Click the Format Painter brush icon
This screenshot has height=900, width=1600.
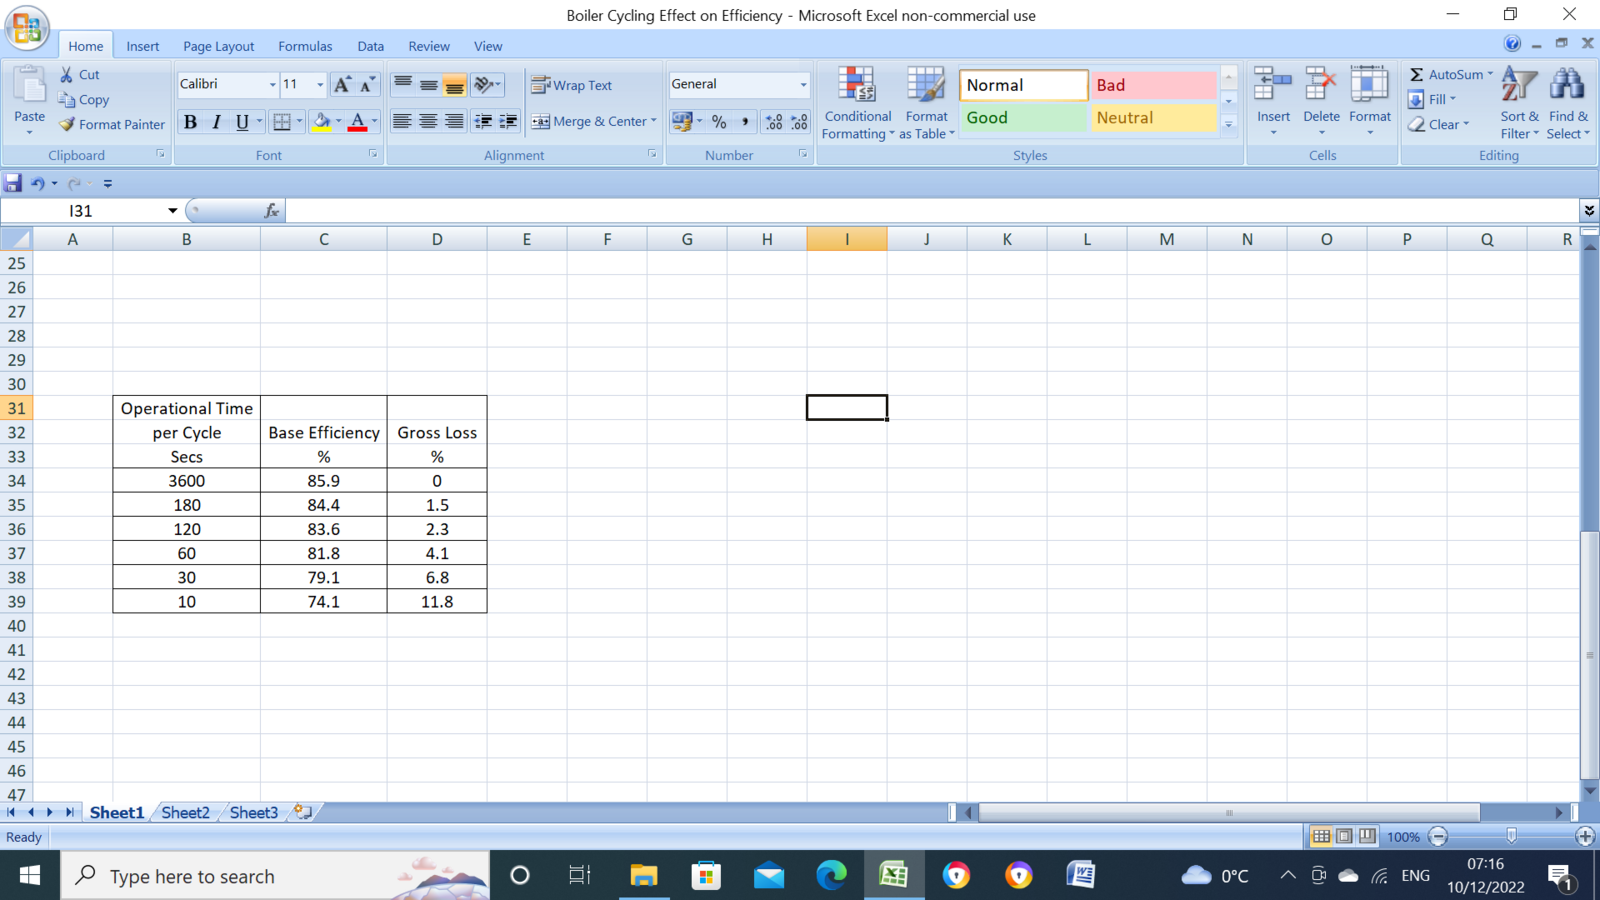point(67,125)
